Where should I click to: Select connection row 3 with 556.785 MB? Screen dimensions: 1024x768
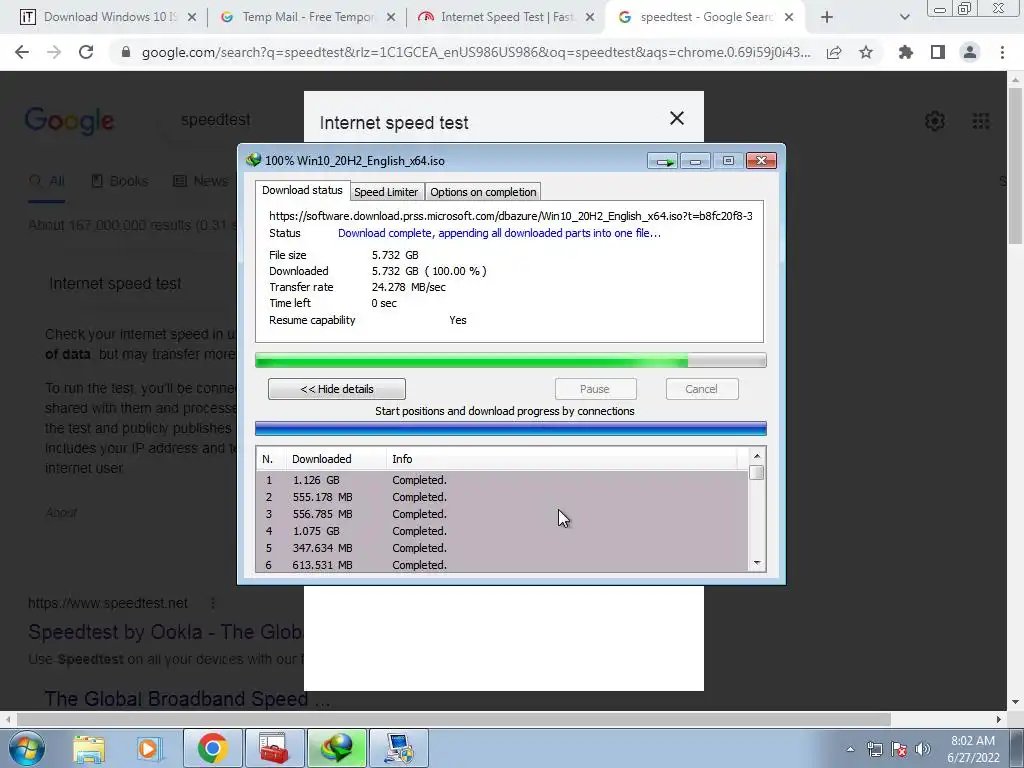pos(502,514)
